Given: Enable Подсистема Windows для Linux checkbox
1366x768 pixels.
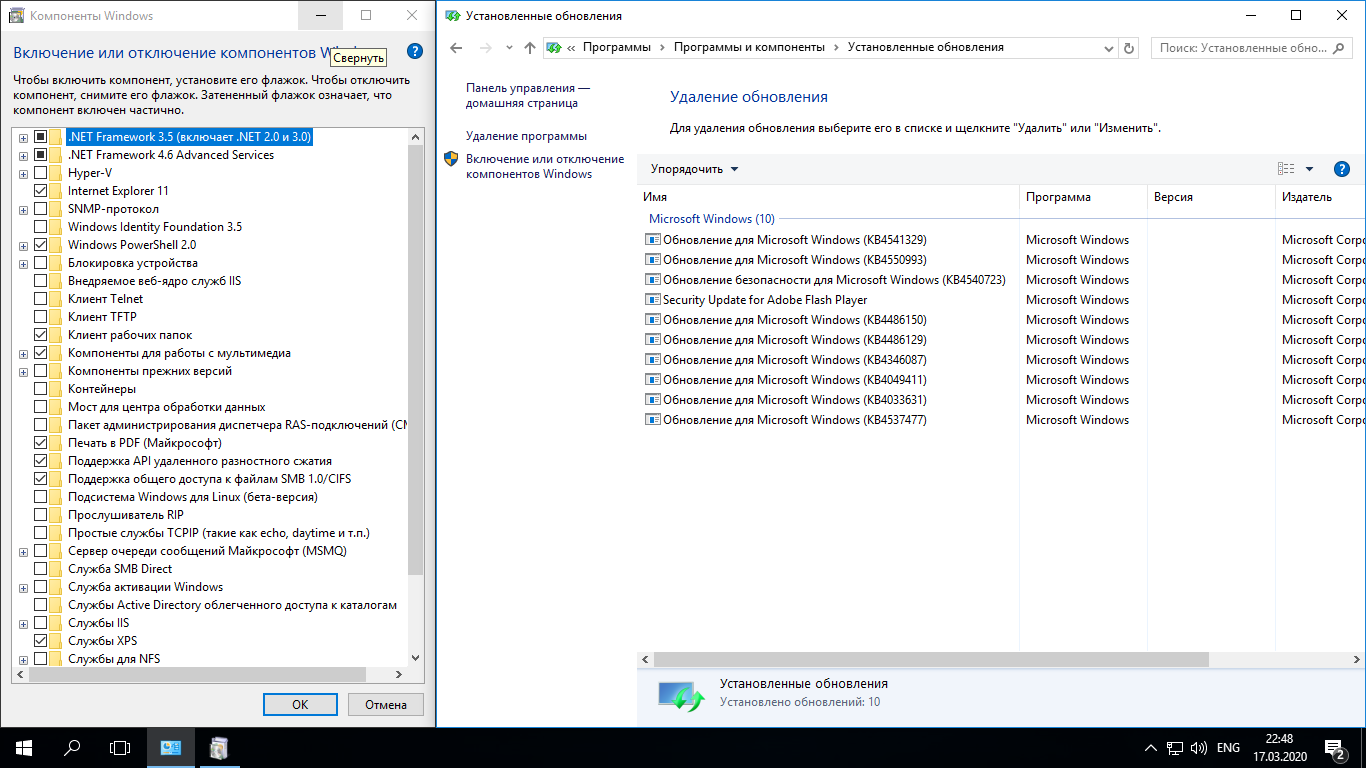Looking at the screenshot, I should pos(40,497).
